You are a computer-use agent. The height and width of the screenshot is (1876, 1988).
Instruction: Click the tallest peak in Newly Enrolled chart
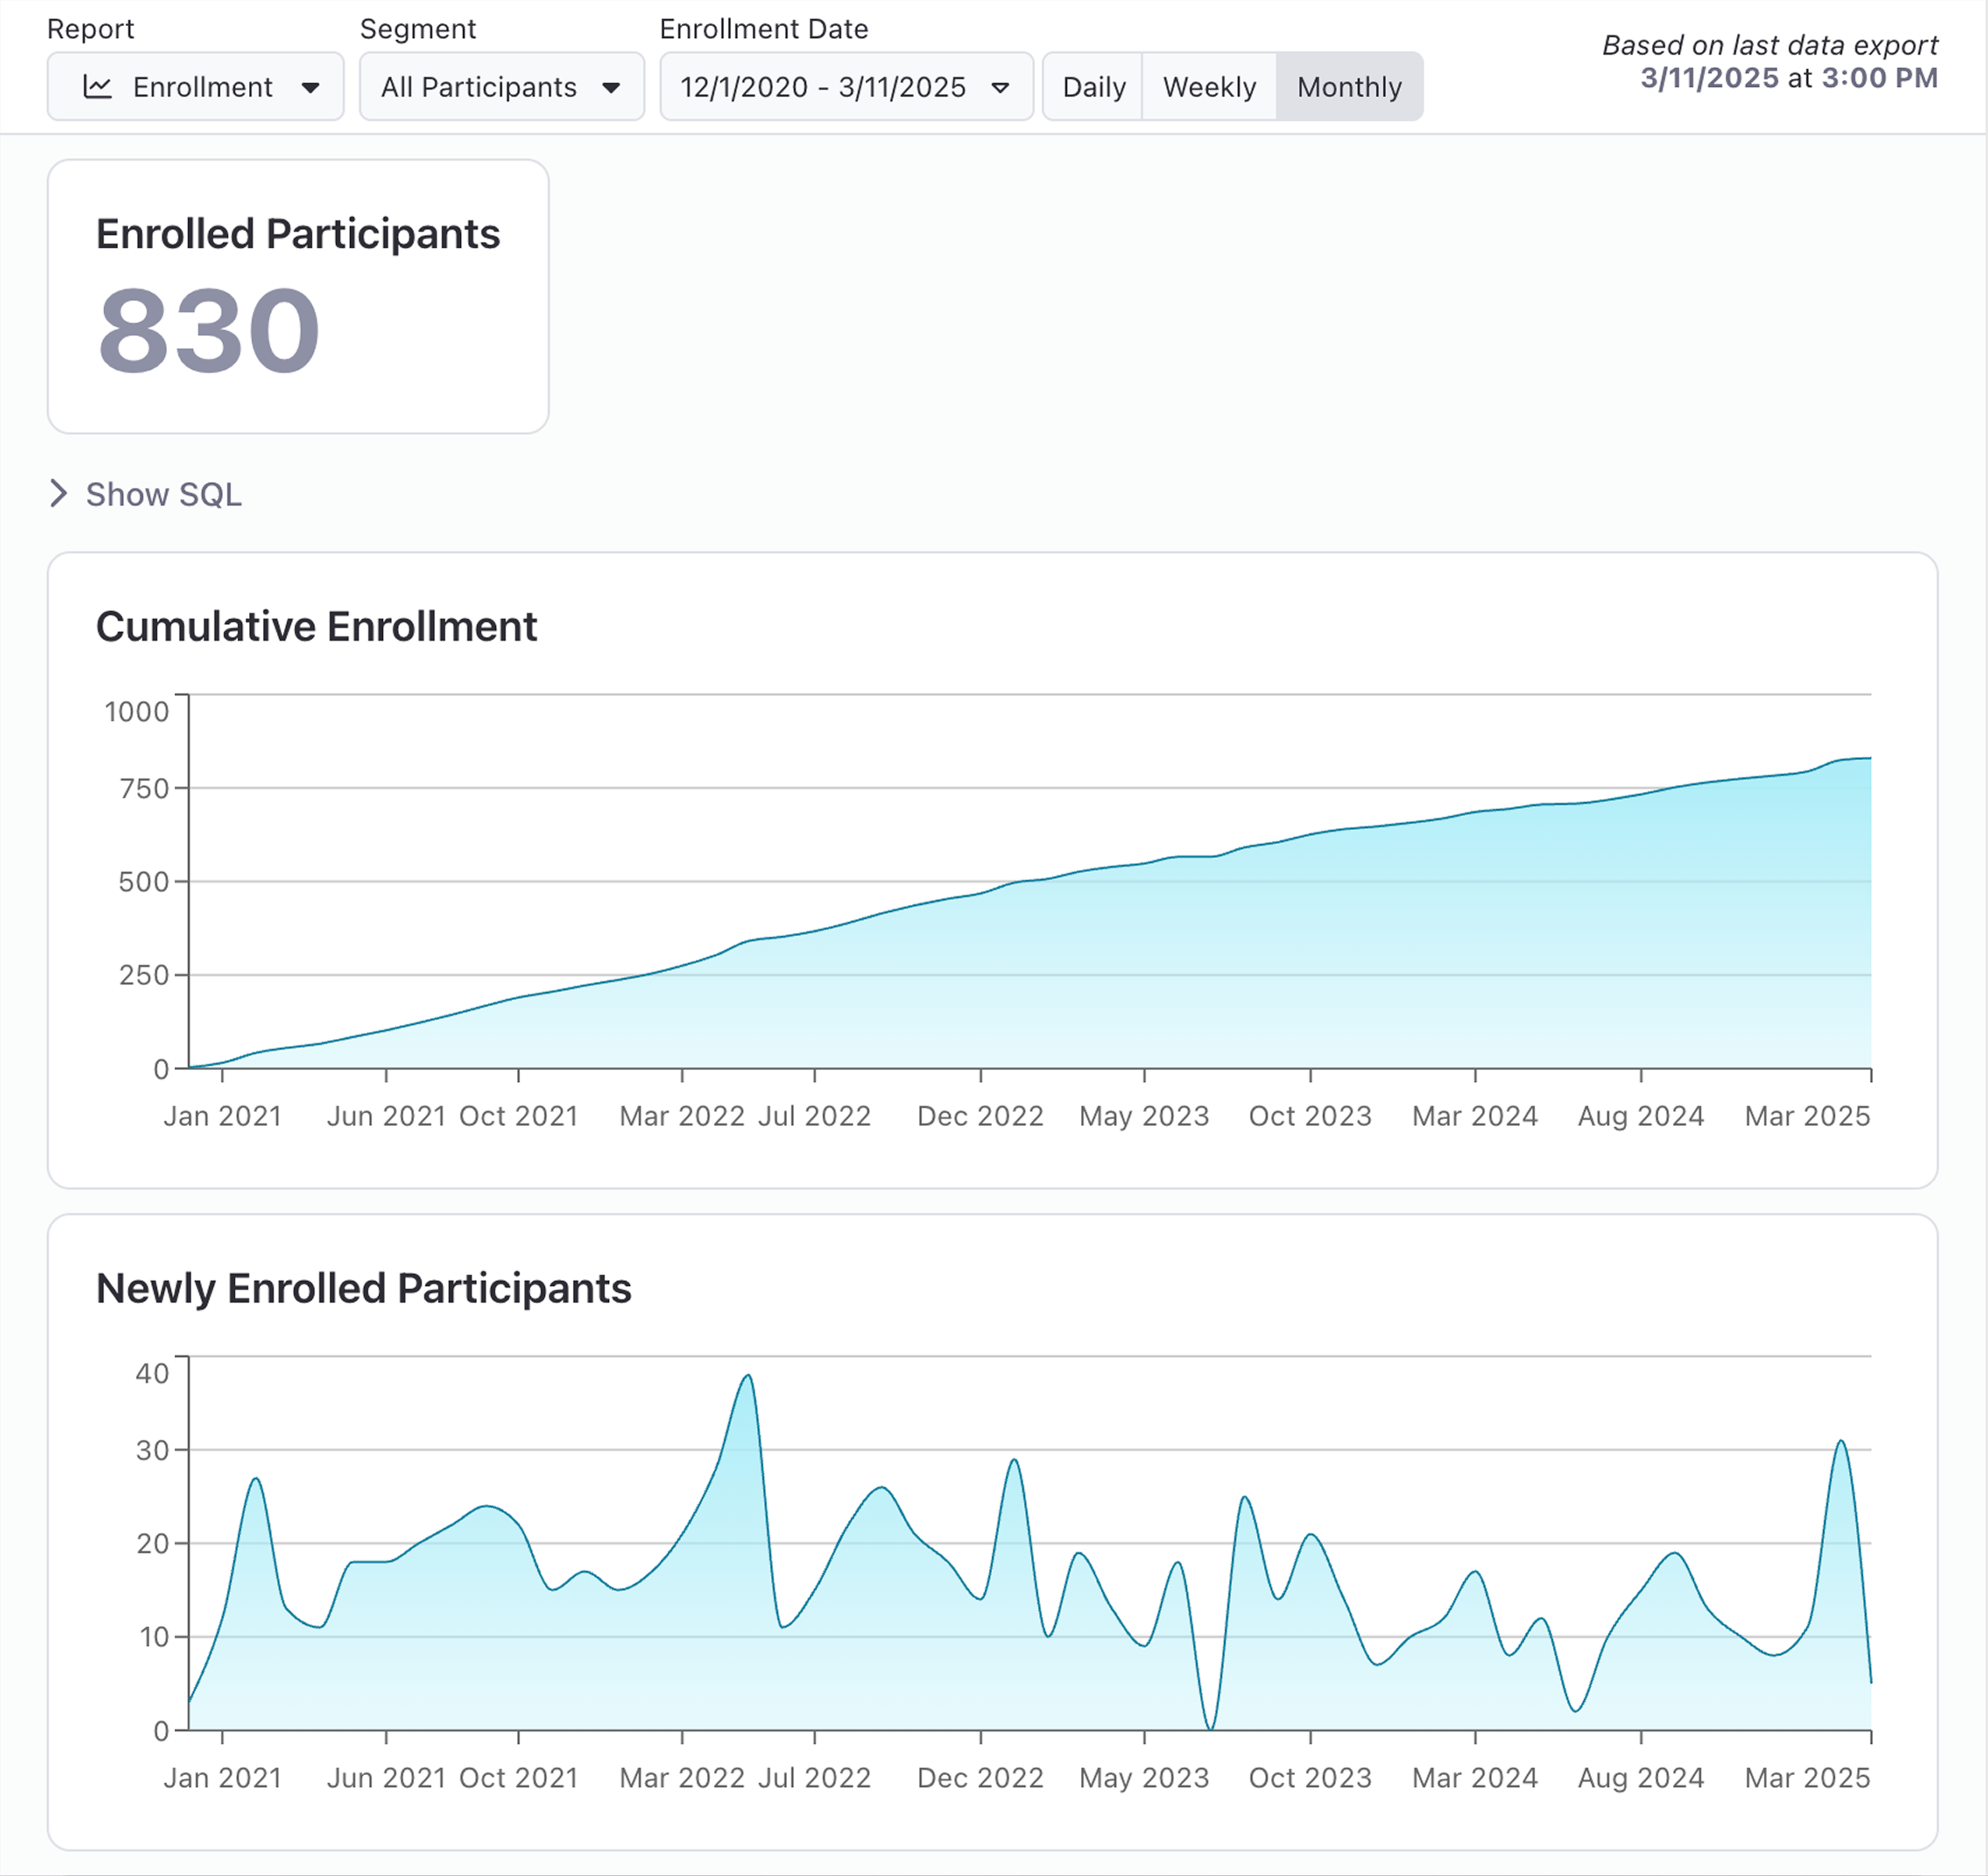click(x=748, y=1377)
